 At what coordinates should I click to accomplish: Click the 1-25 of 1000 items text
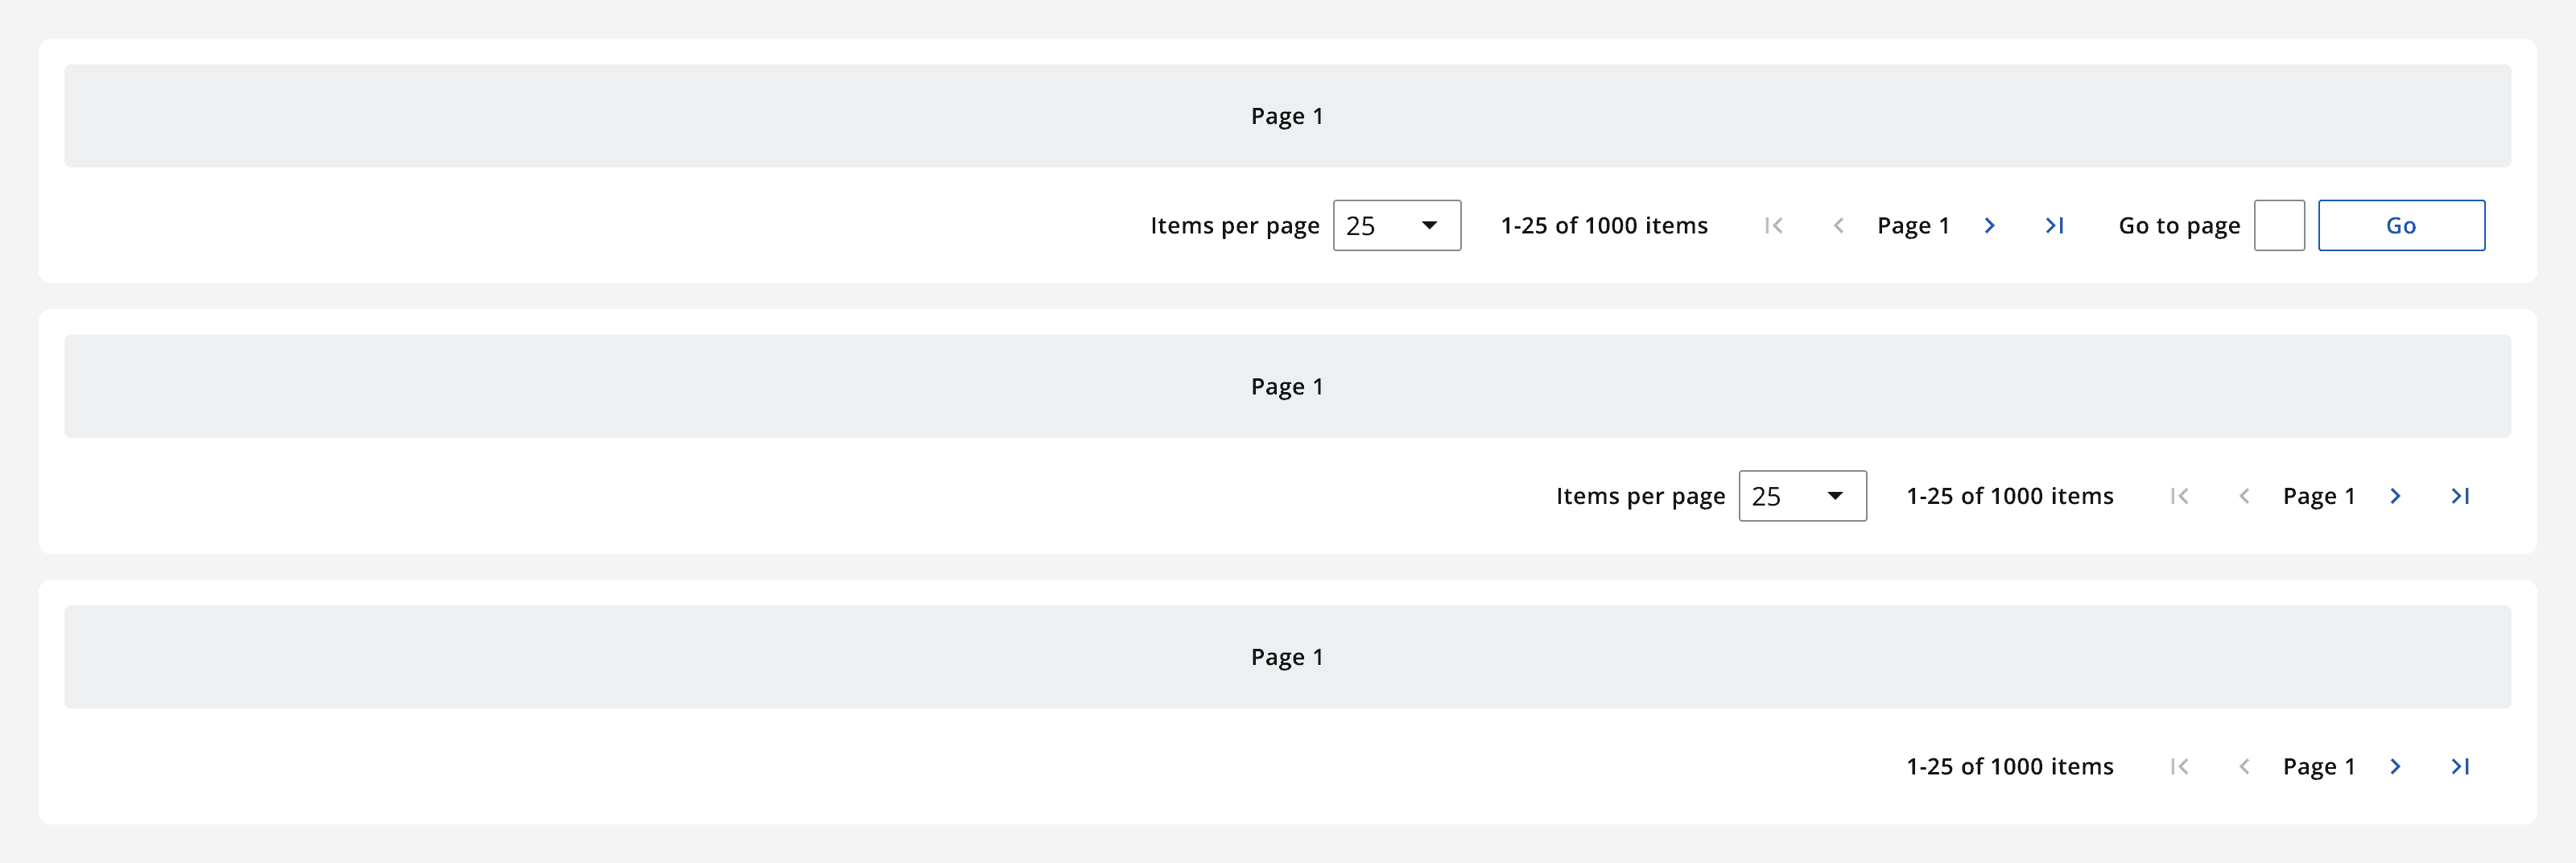1604,225
